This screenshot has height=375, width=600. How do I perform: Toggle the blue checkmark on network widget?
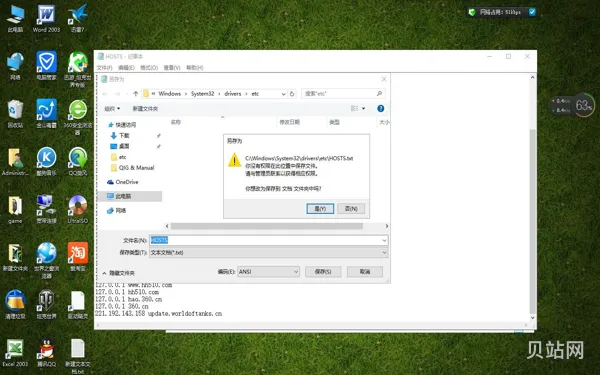(532, 12)
